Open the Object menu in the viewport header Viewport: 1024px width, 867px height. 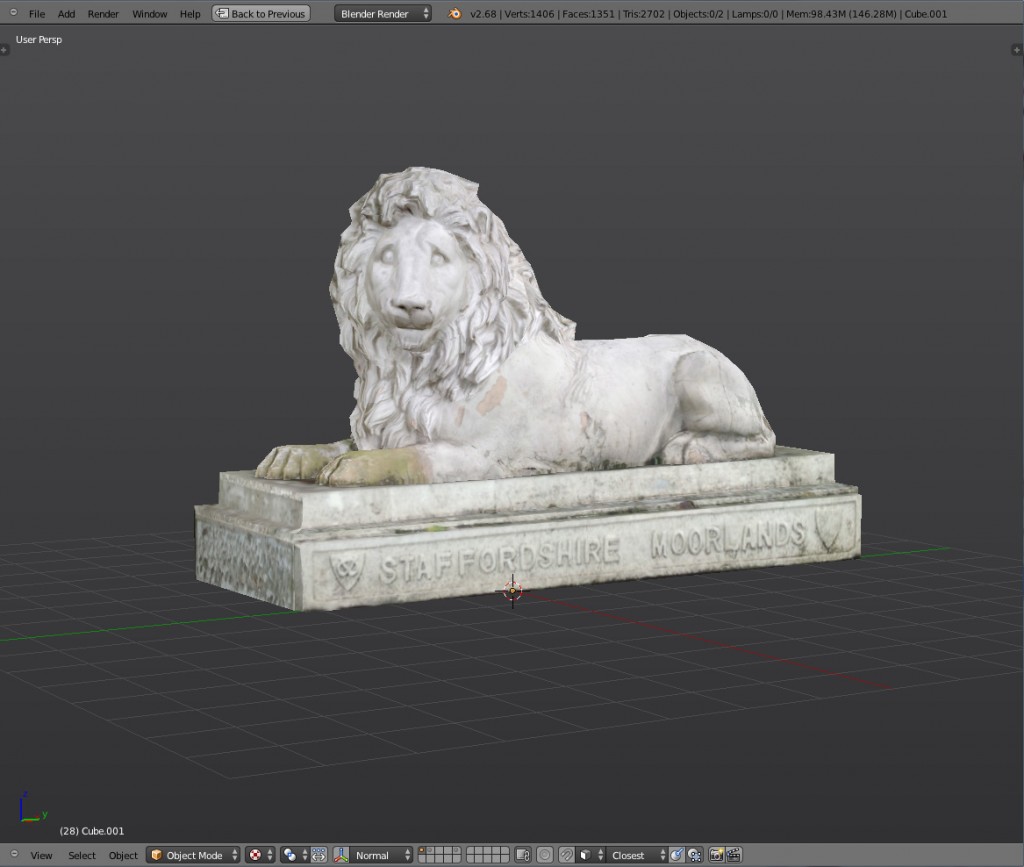(123, 855)
